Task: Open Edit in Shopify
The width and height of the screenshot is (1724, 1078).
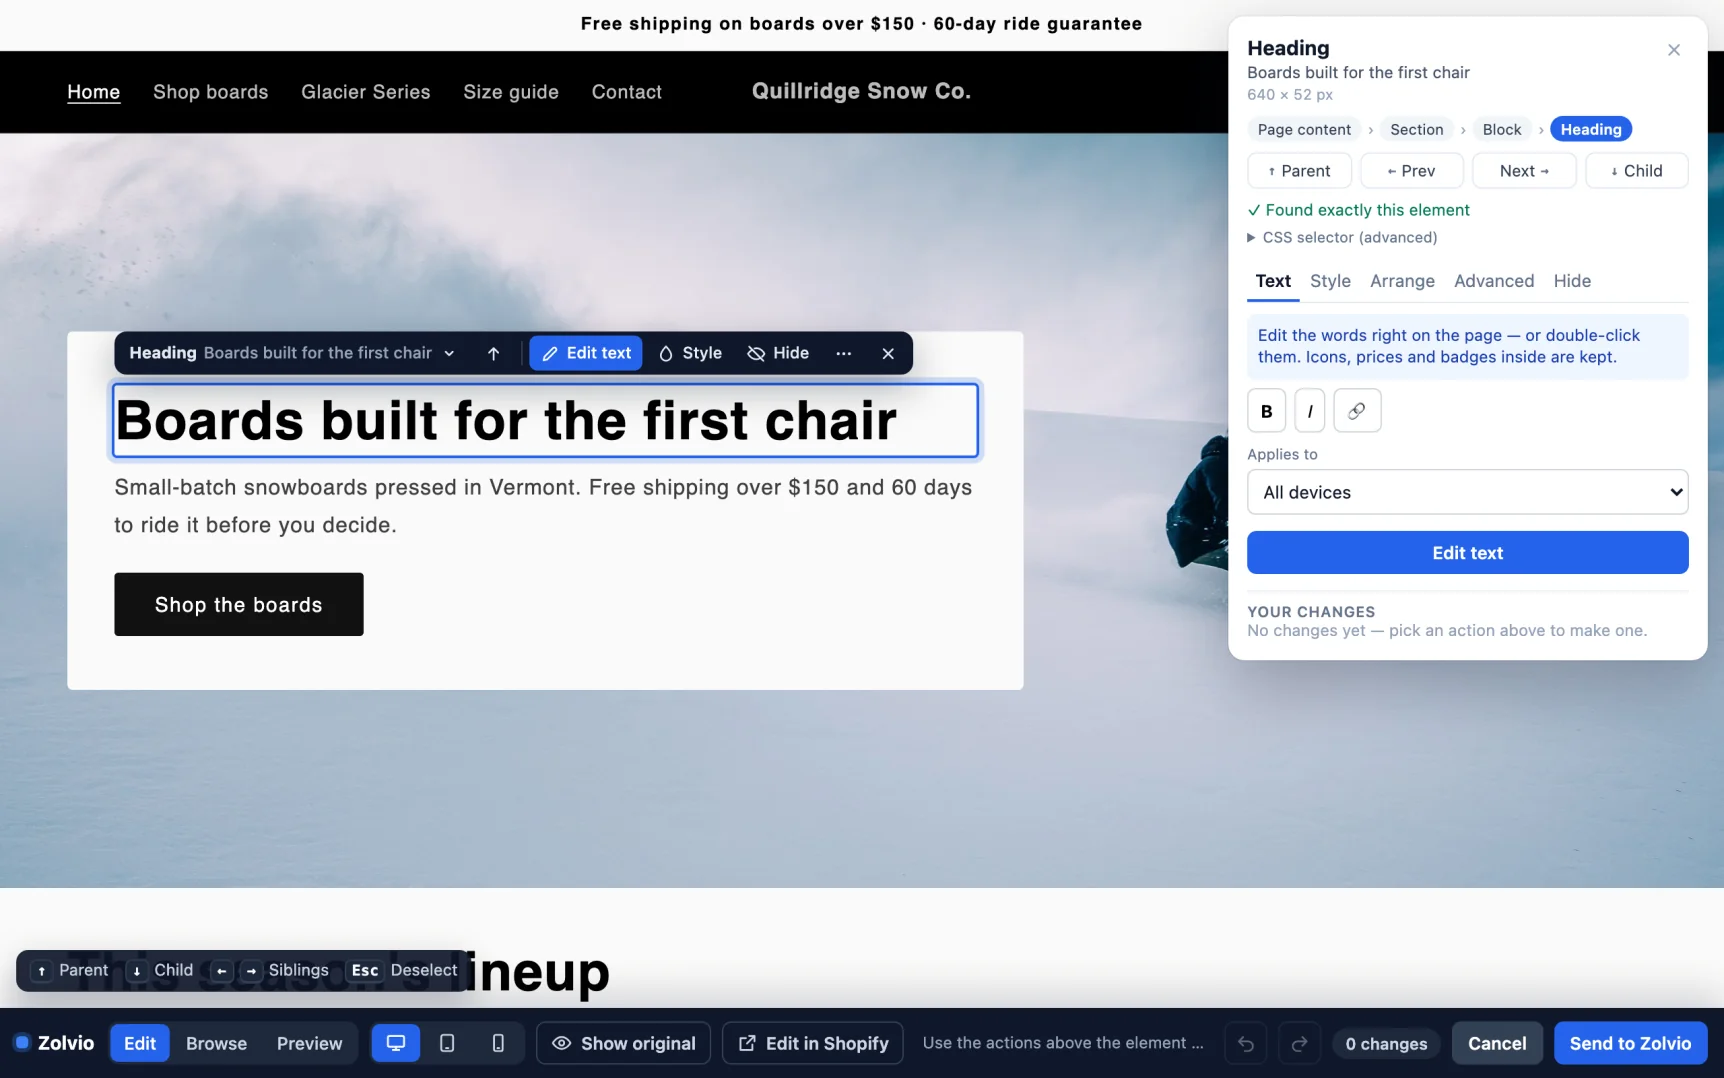Action: pyautogui.click(x=813, y=1043)
